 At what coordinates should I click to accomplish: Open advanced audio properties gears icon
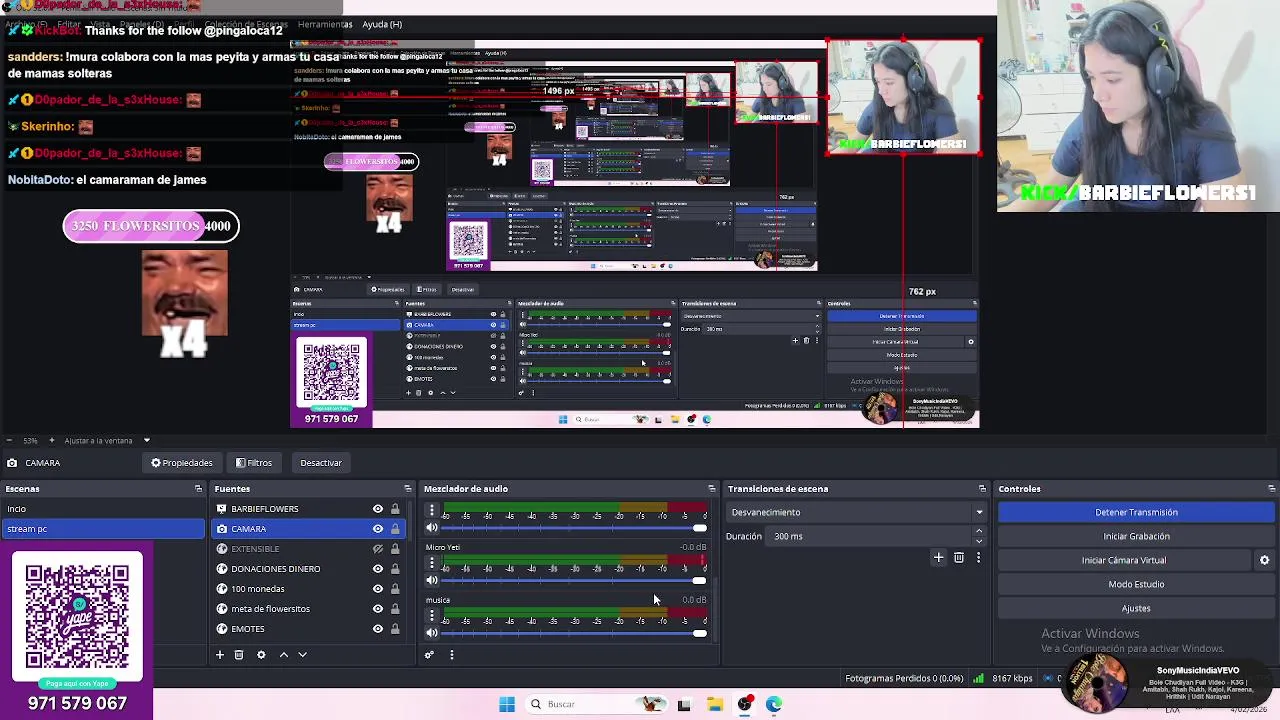point(429,655)
